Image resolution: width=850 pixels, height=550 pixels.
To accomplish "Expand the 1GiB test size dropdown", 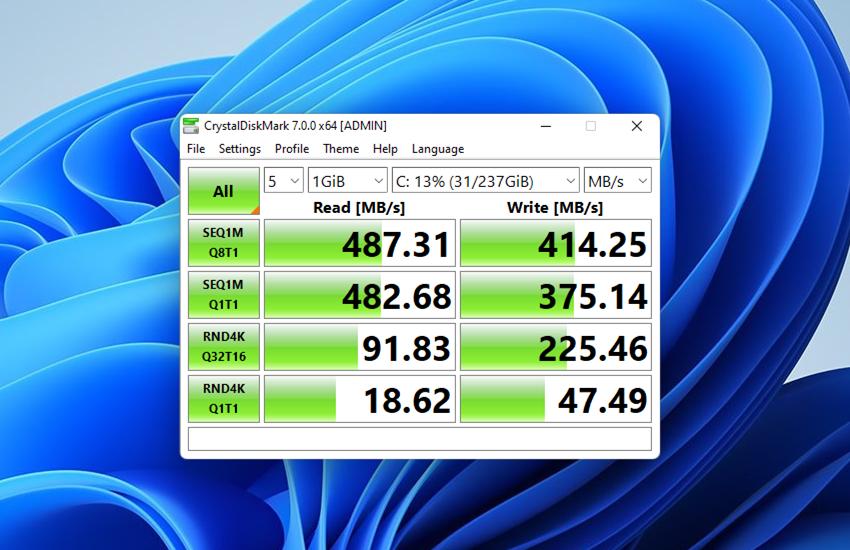I will pyautogui.click(x=347, y=180).
